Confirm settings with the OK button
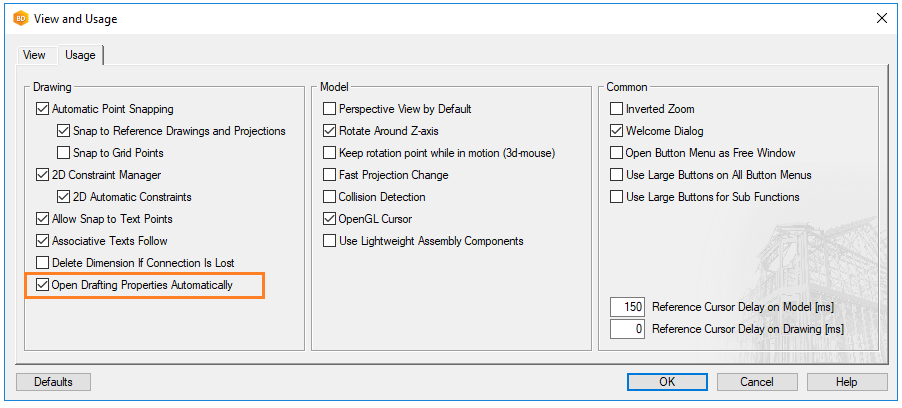 coord(667,382)
